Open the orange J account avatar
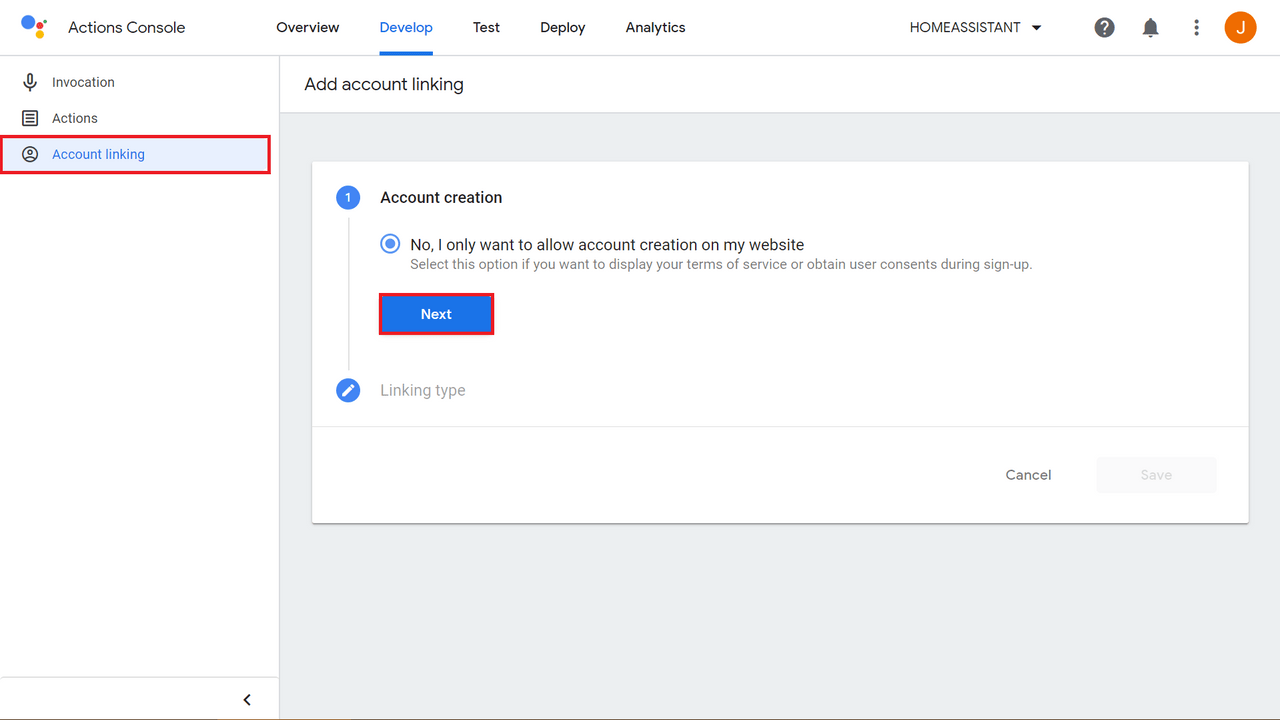This screenshot has width=1280, height=720. [x=1240, y=28]
